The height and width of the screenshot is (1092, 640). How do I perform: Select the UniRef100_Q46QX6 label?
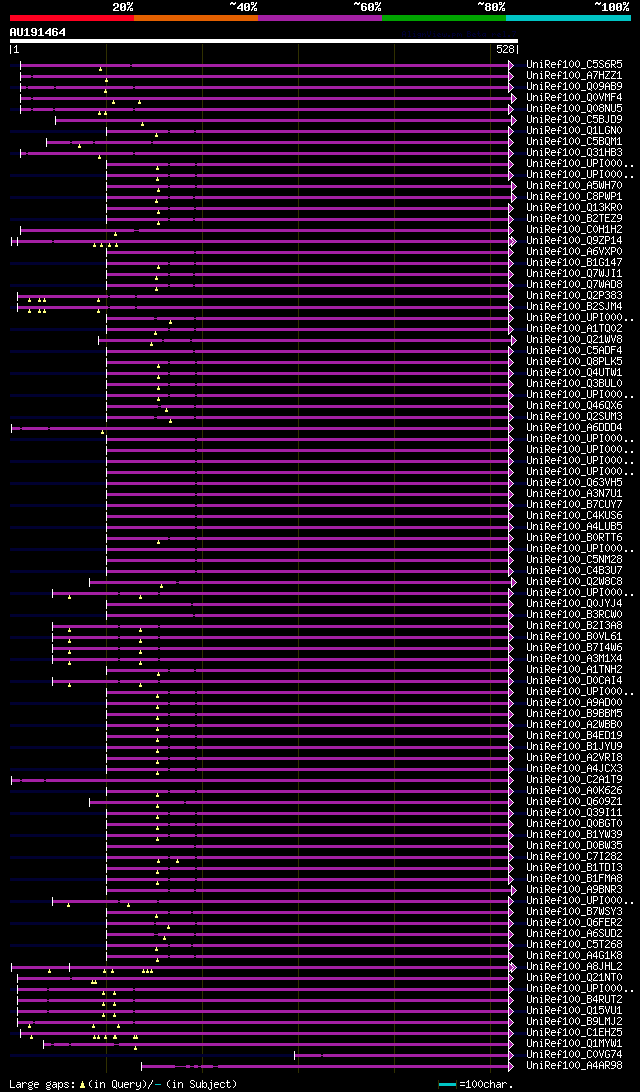tap(575, 405)
